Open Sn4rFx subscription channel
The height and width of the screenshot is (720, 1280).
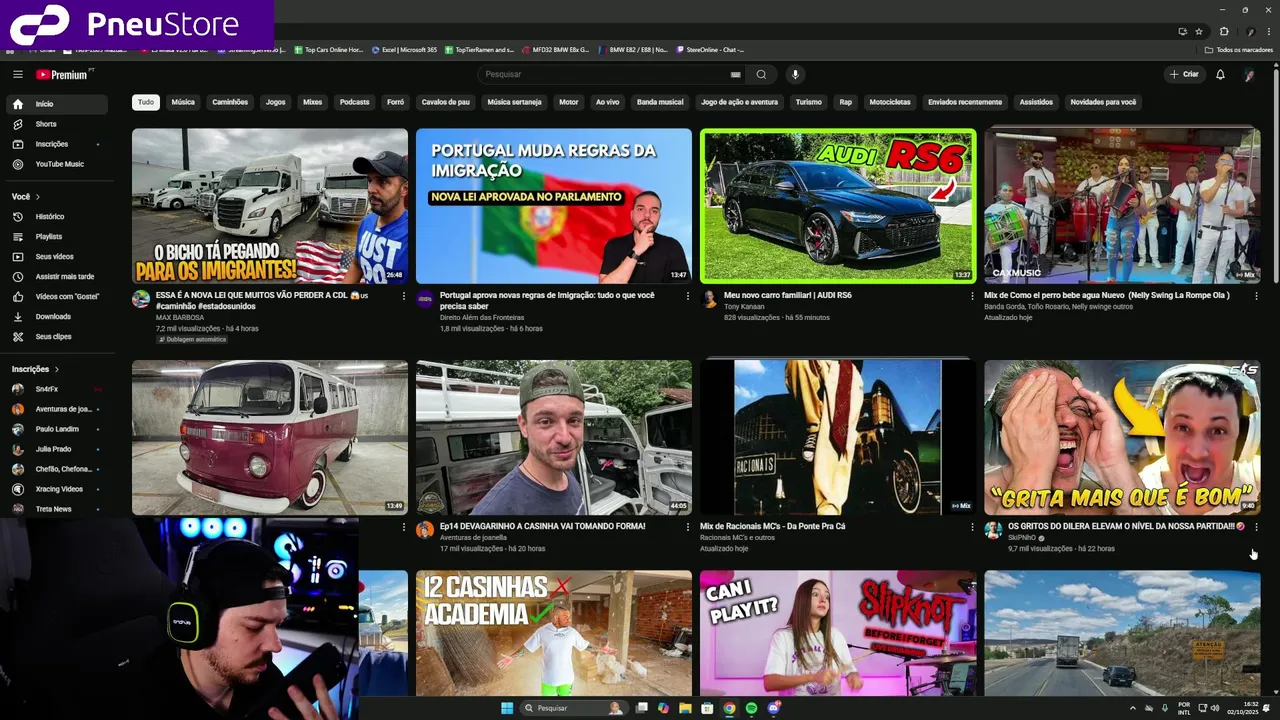click(58, 389)
